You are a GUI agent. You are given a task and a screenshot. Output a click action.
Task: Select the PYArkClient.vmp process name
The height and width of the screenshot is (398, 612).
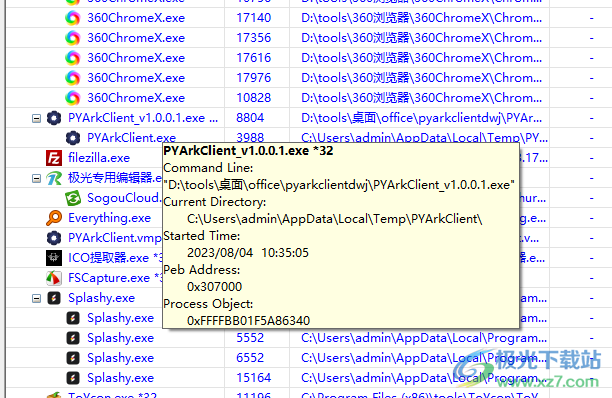[x=115, y=238]
